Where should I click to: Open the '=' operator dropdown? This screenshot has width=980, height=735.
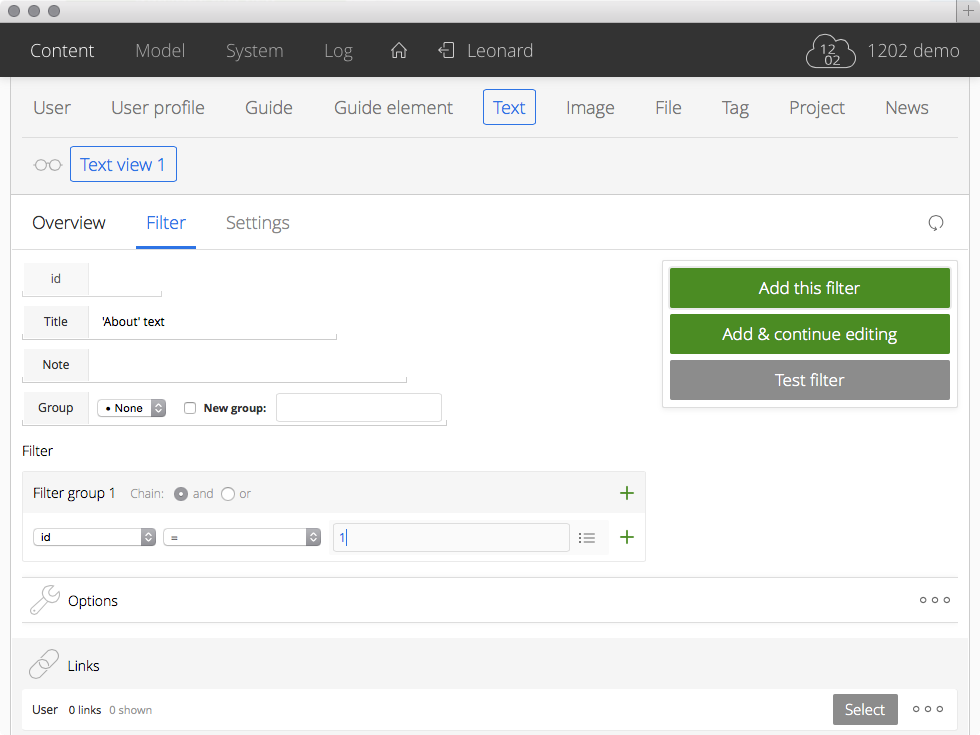pos(241,537)
